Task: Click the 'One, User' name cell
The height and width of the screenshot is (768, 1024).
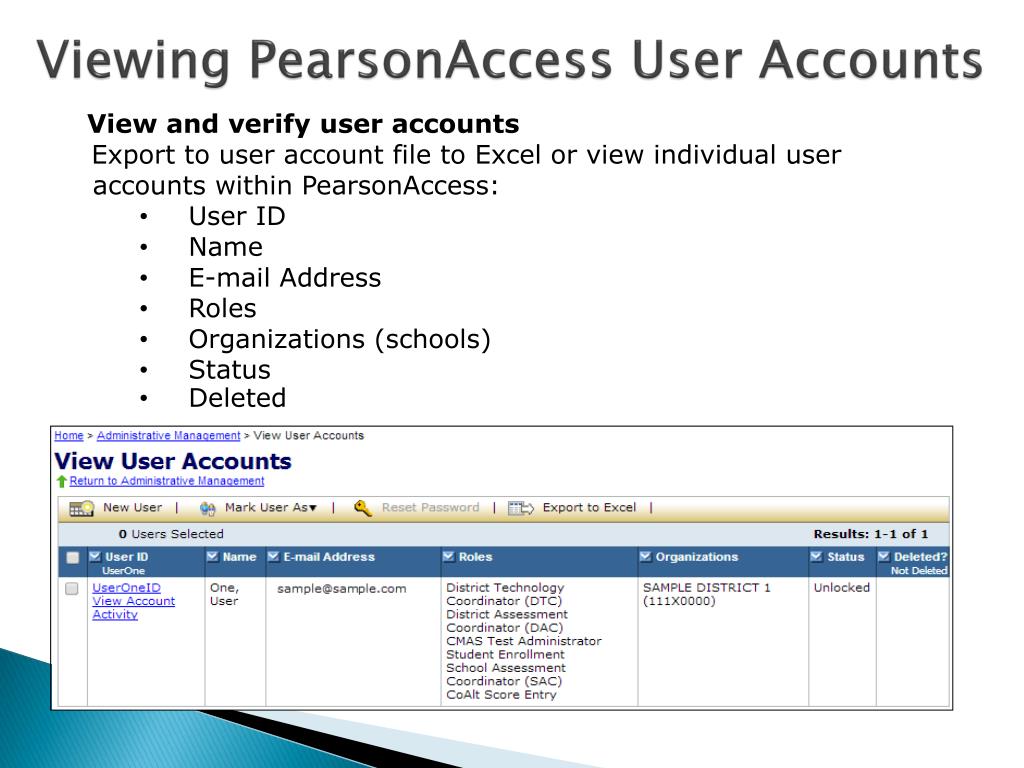Action: pos(224,594)
